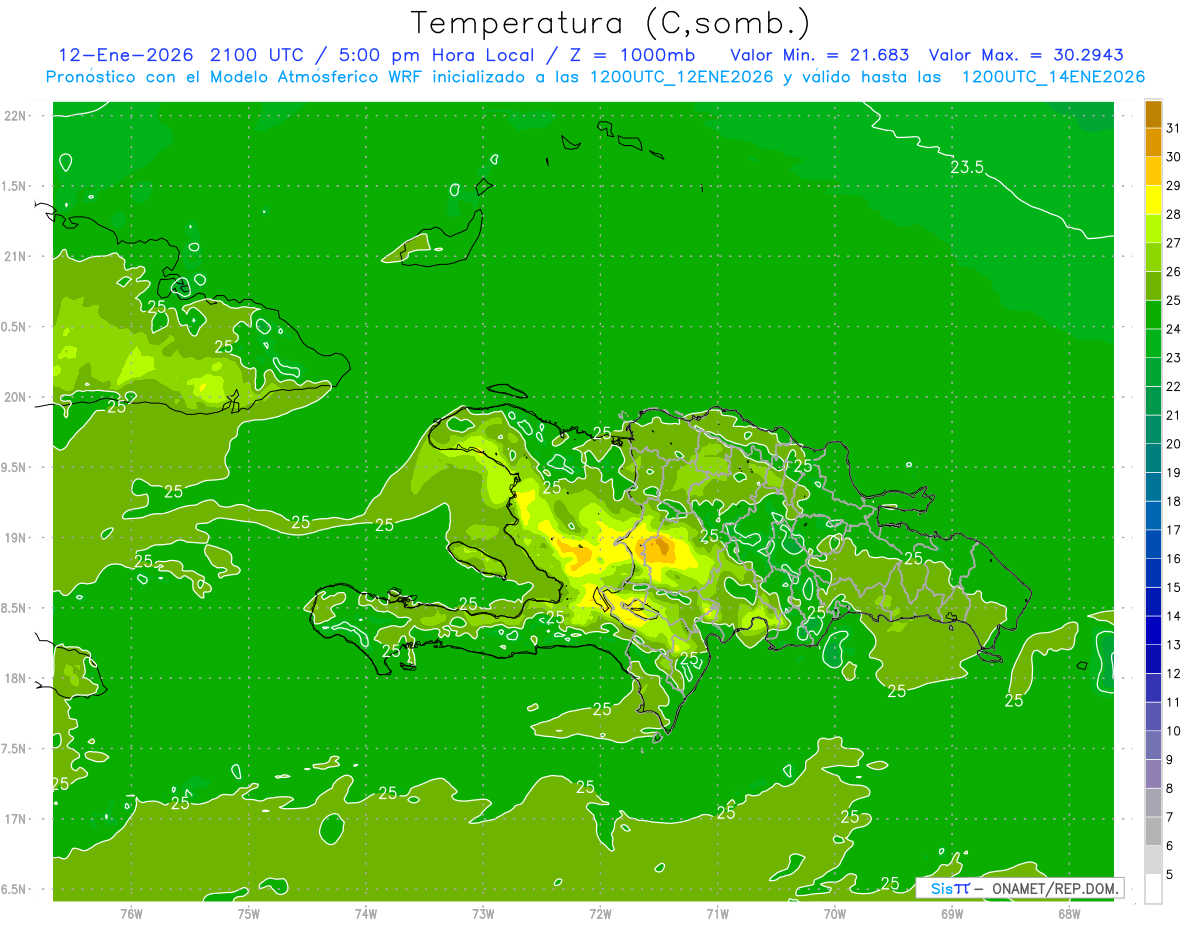Click the dark blue swatch between 13 and 14
Viewport: 1200px width, 927px height.
pyautogui.click(x=1153, y=630)
